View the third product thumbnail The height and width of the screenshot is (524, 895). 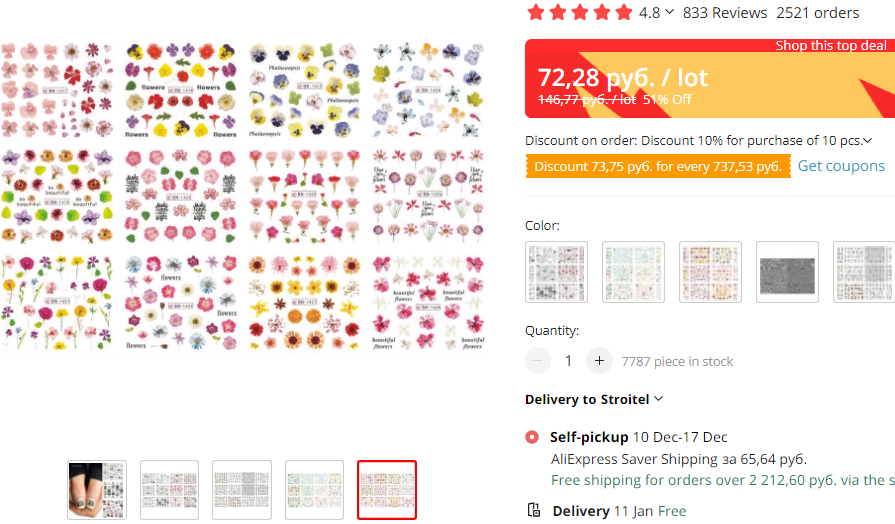coord(242,490)
